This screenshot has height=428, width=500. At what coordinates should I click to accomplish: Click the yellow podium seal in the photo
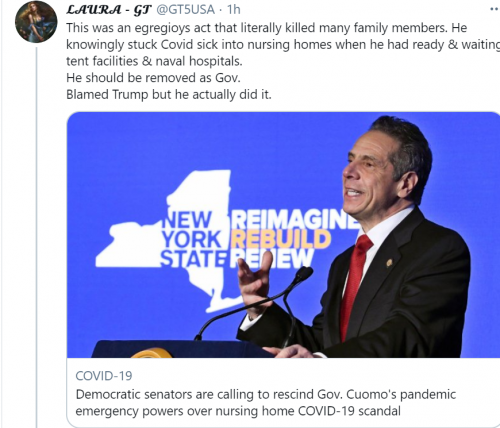pyautogui.click(x=152, y=353)
